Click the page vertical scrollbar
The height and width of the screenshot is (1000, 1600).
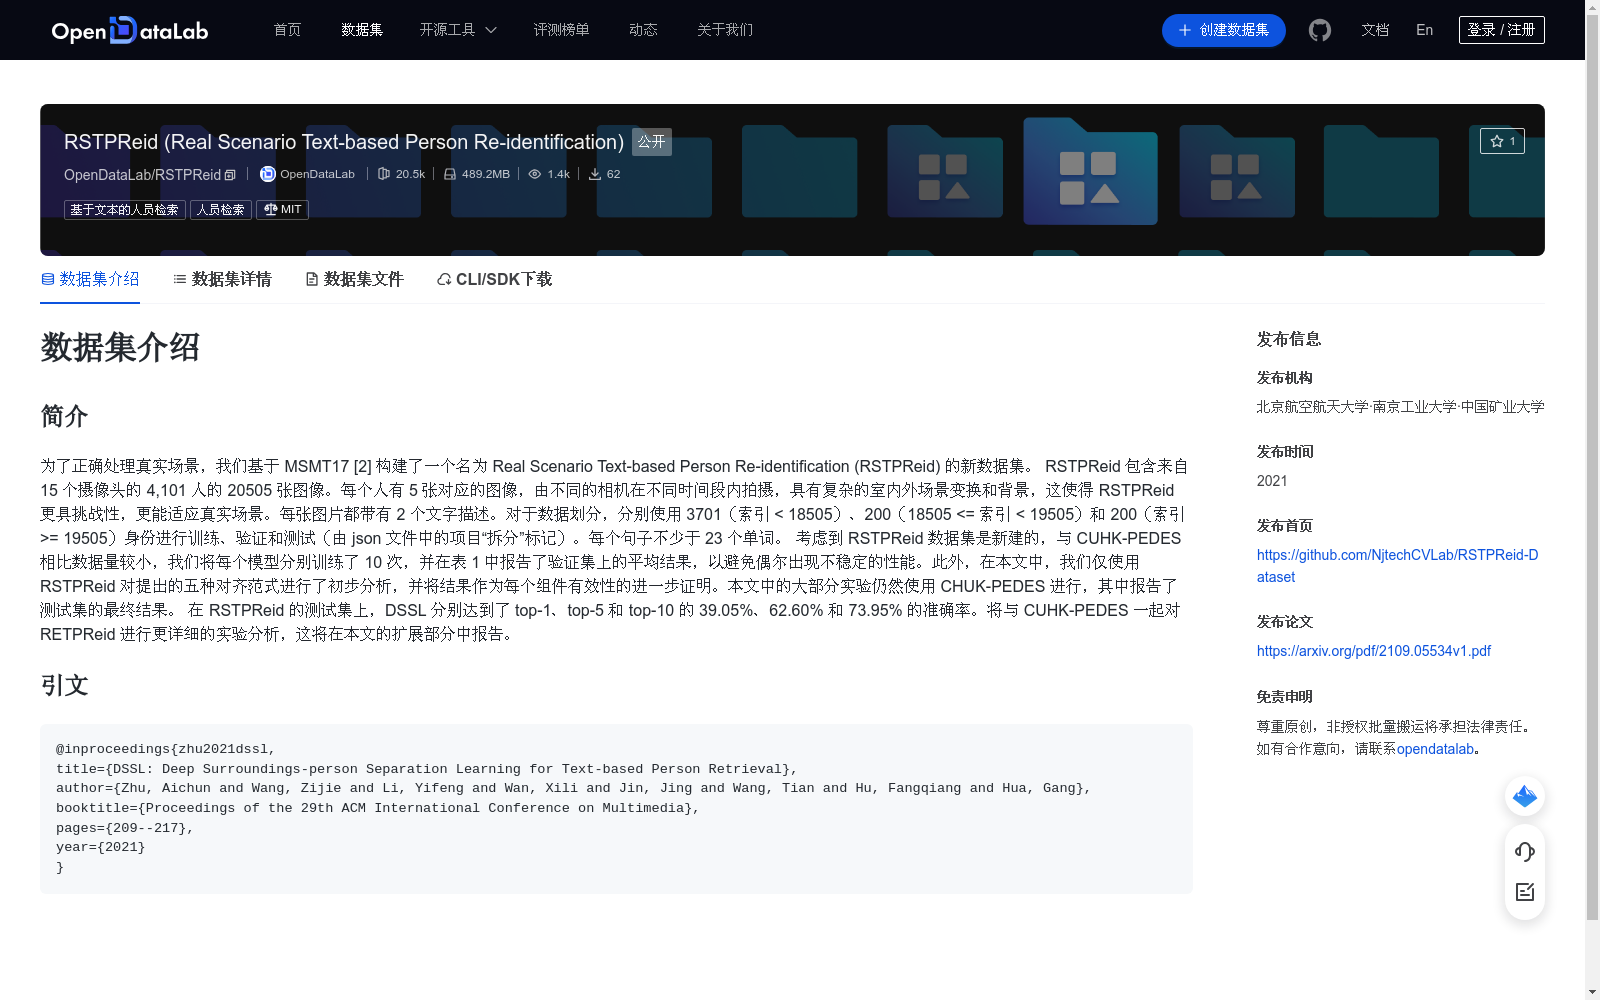coord(1592,467)
